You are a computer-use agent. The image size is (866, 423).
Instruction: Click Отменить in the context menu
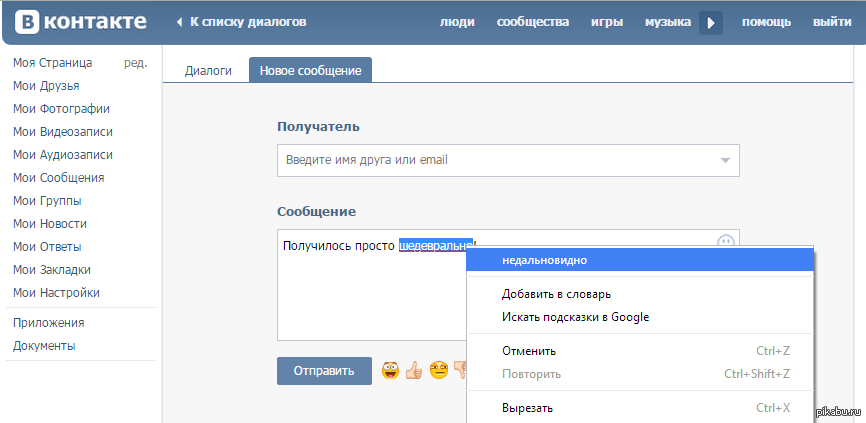point(529,351)
